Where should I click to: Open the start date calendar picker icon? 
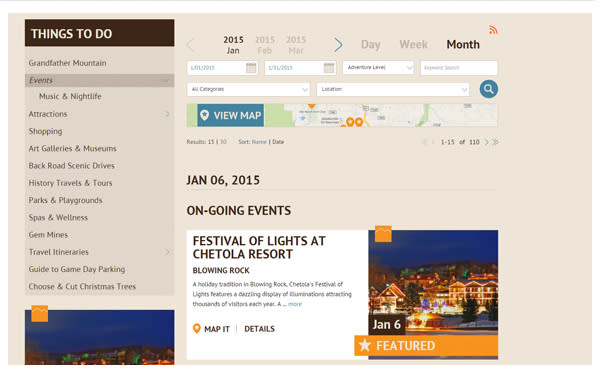coord(251,68)
